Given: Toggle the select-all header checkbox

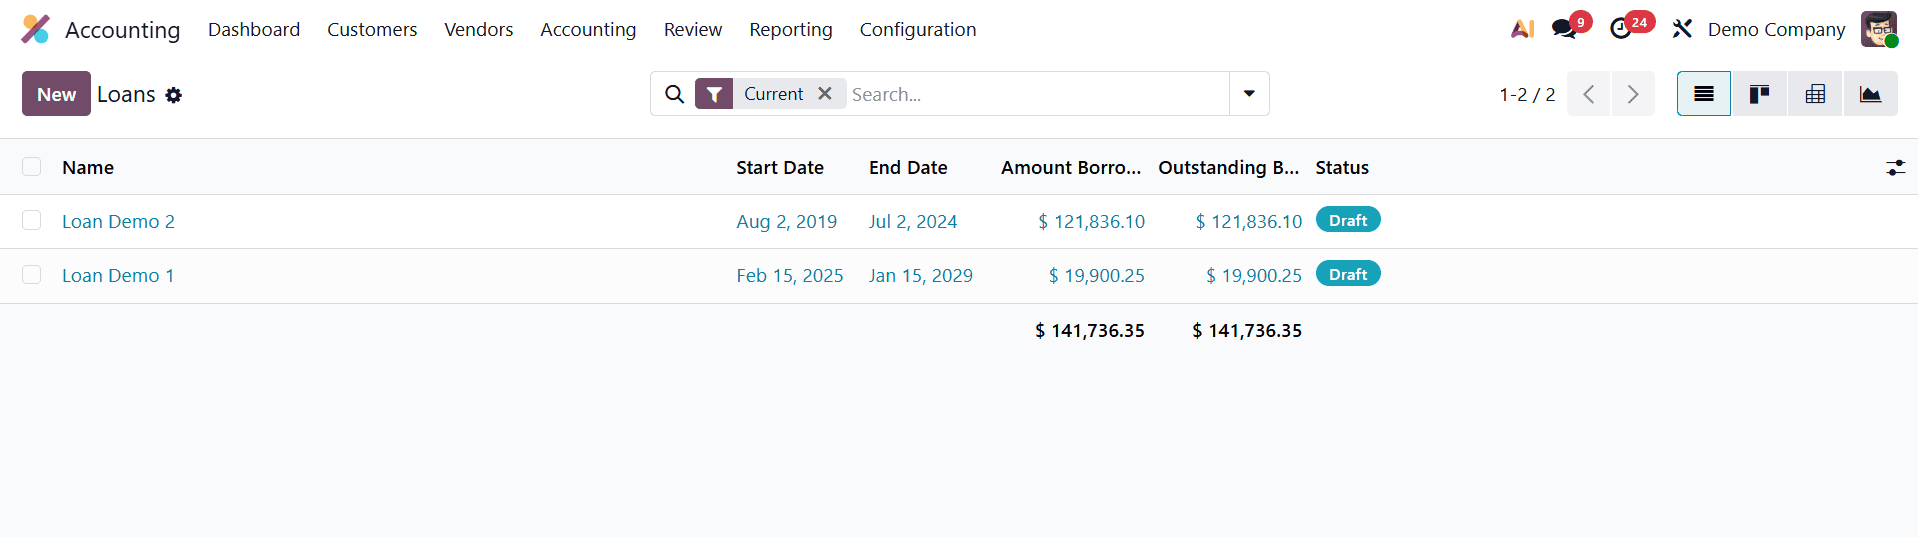Looking at the screenshot, I should pyautogui.click(x=32, y=167).
